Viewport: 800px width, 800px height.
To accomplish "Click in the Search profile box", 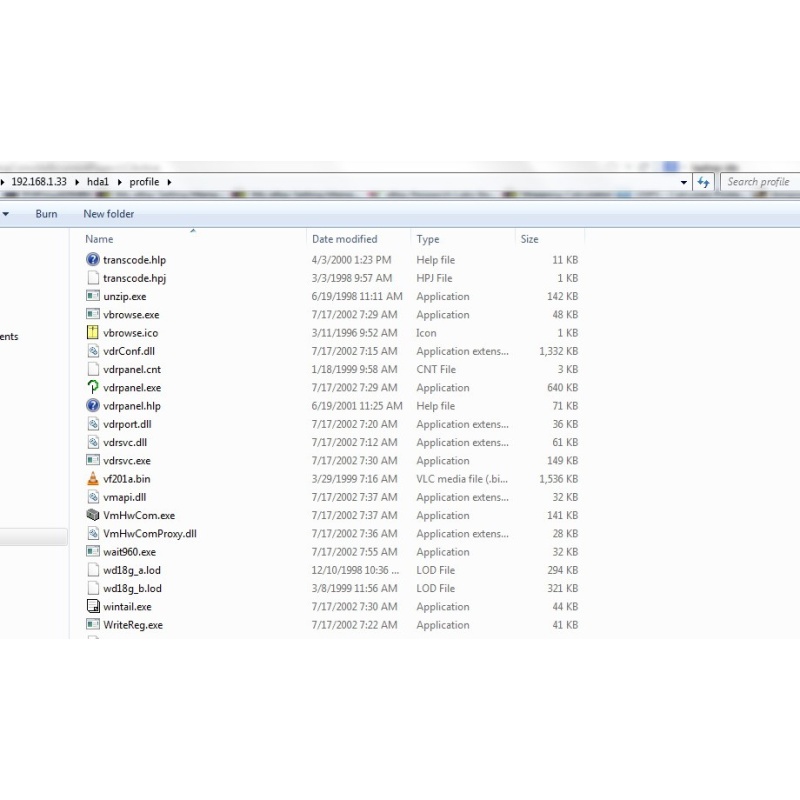I will (x=758, y=182).
